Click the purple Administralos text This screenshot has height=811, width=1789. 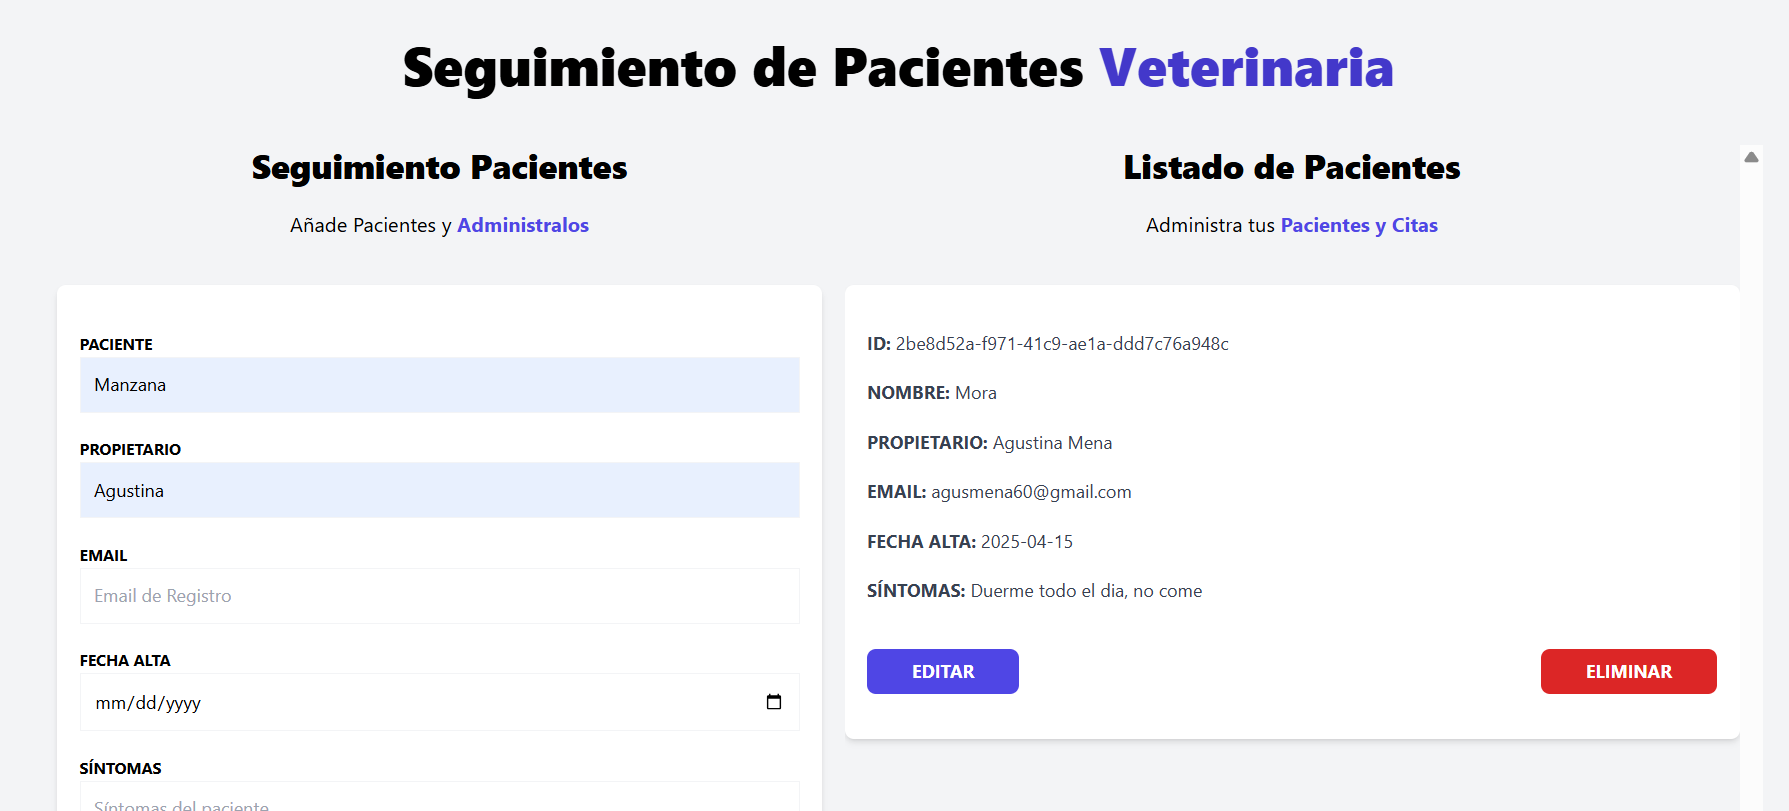pyautogui.click(x=523, y=225)
